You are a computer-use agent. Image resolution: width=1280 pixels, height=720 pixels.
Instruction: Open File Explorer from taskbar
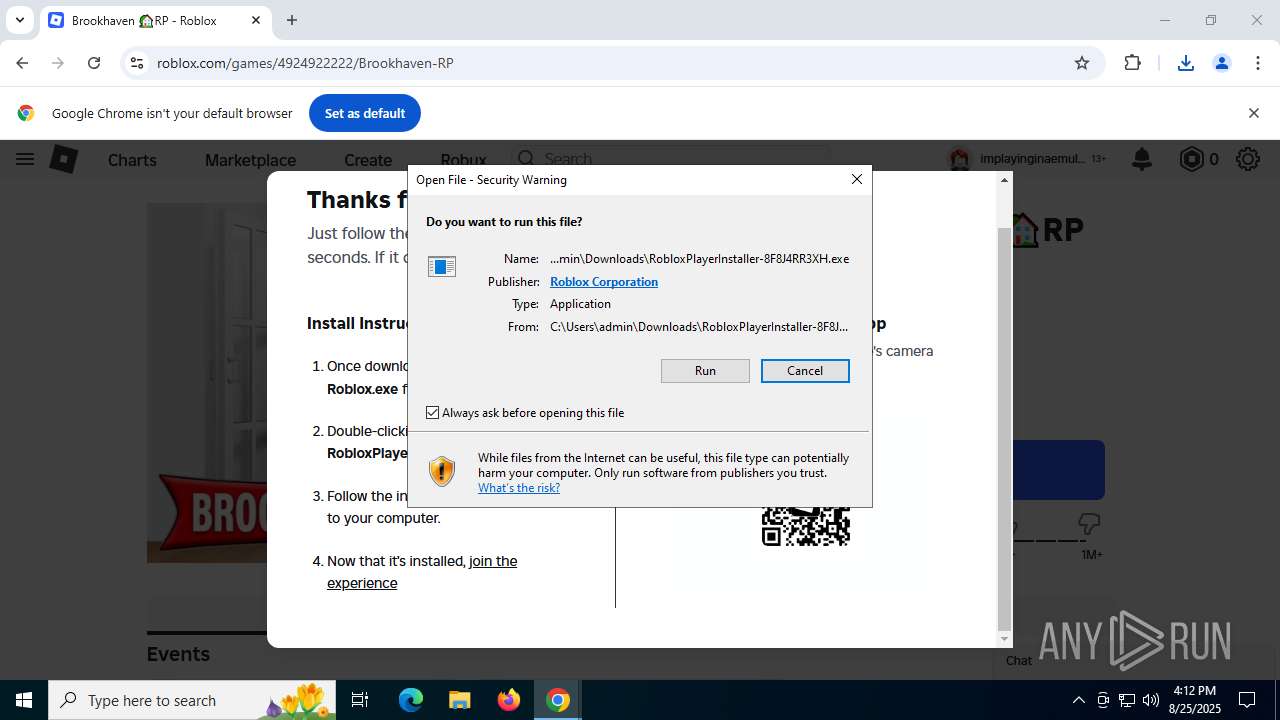459,700
